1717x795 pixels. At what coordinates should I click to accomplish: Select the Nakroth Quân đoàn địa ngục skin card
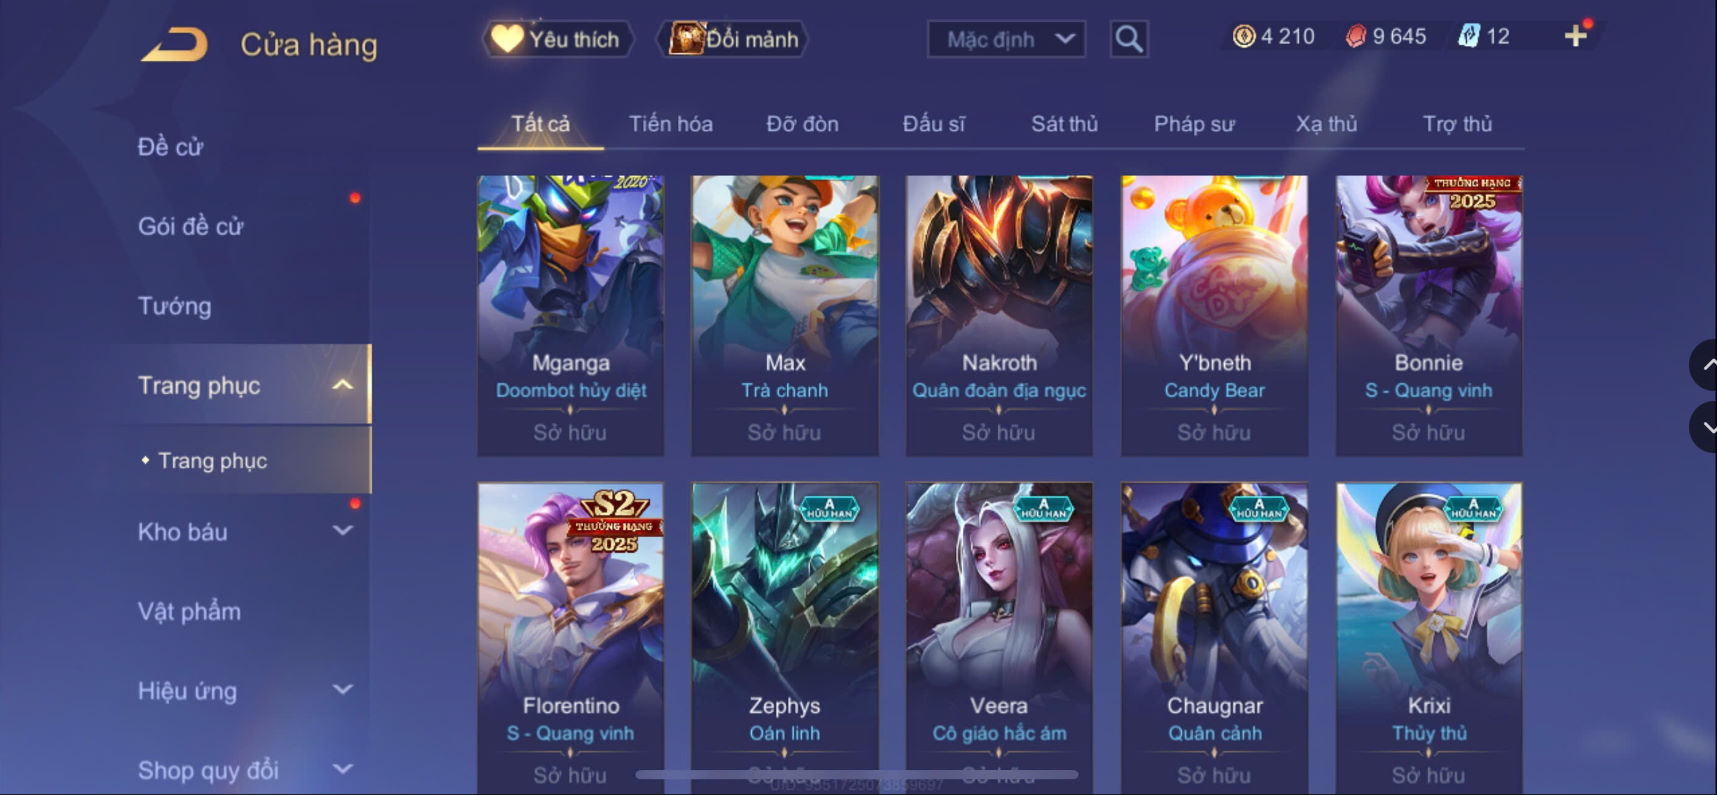point(999,316)
